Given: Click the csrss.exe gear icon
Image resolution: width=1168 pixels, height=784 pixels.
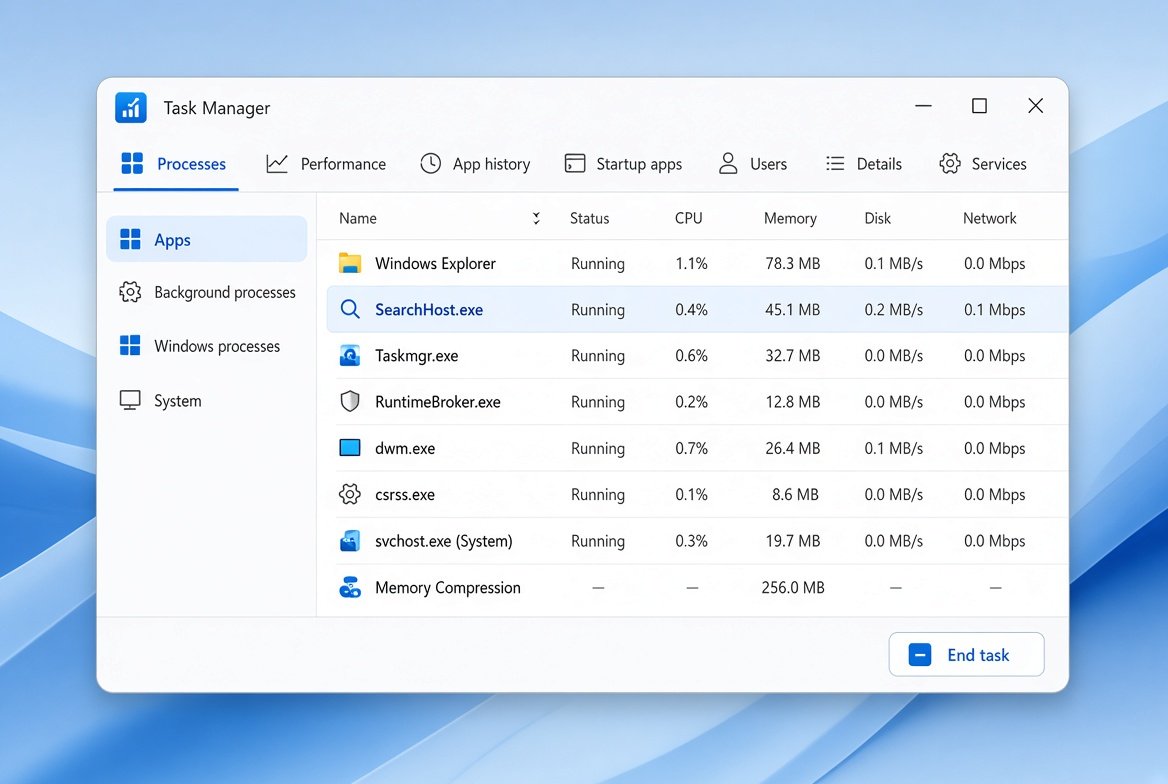Looking at the screenshot, I should (x=350, y=494).
